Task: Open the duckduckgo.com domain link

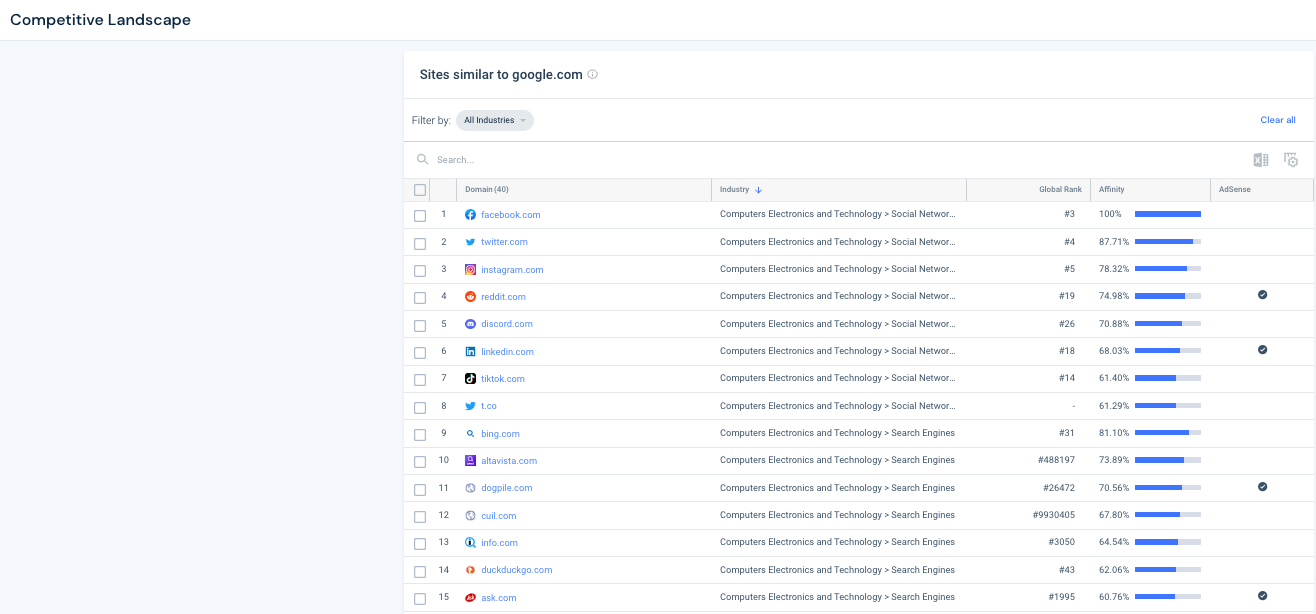Action: click(x=516, y=569)
